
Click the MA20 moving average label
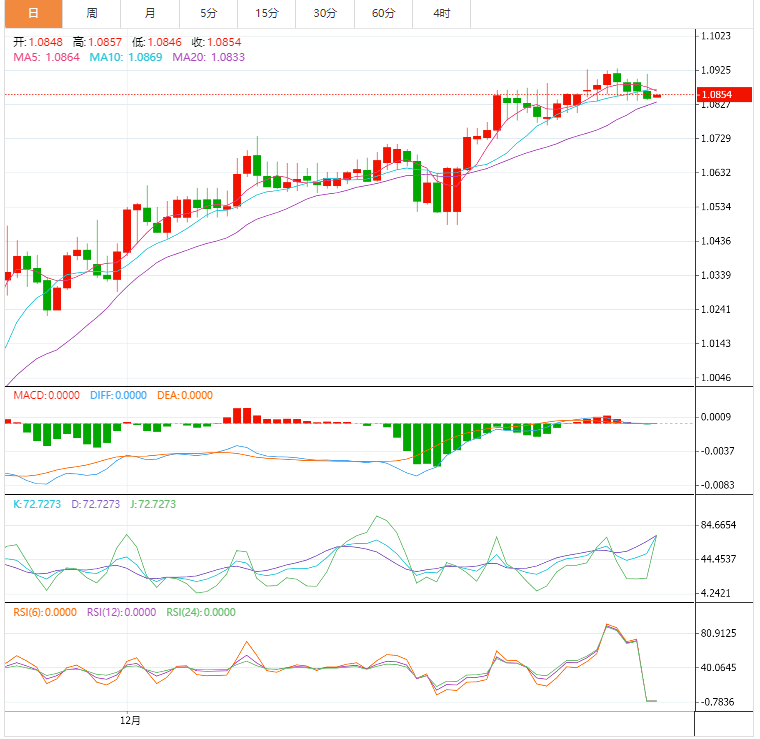tap(209, 58)
